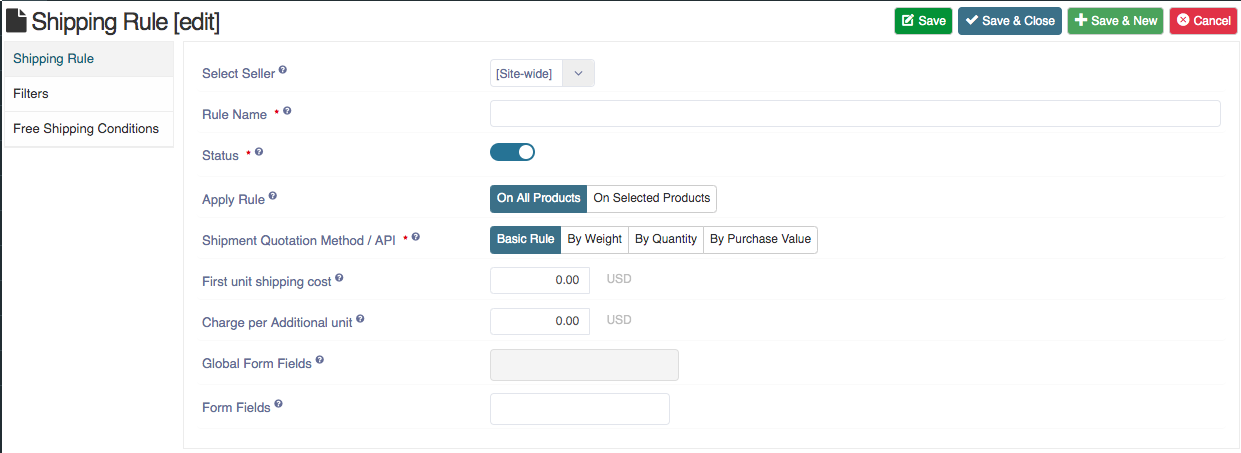Click help icon beside First unit shipping cost
This screenshot has height=453, width=1241.
coord(339,278)
